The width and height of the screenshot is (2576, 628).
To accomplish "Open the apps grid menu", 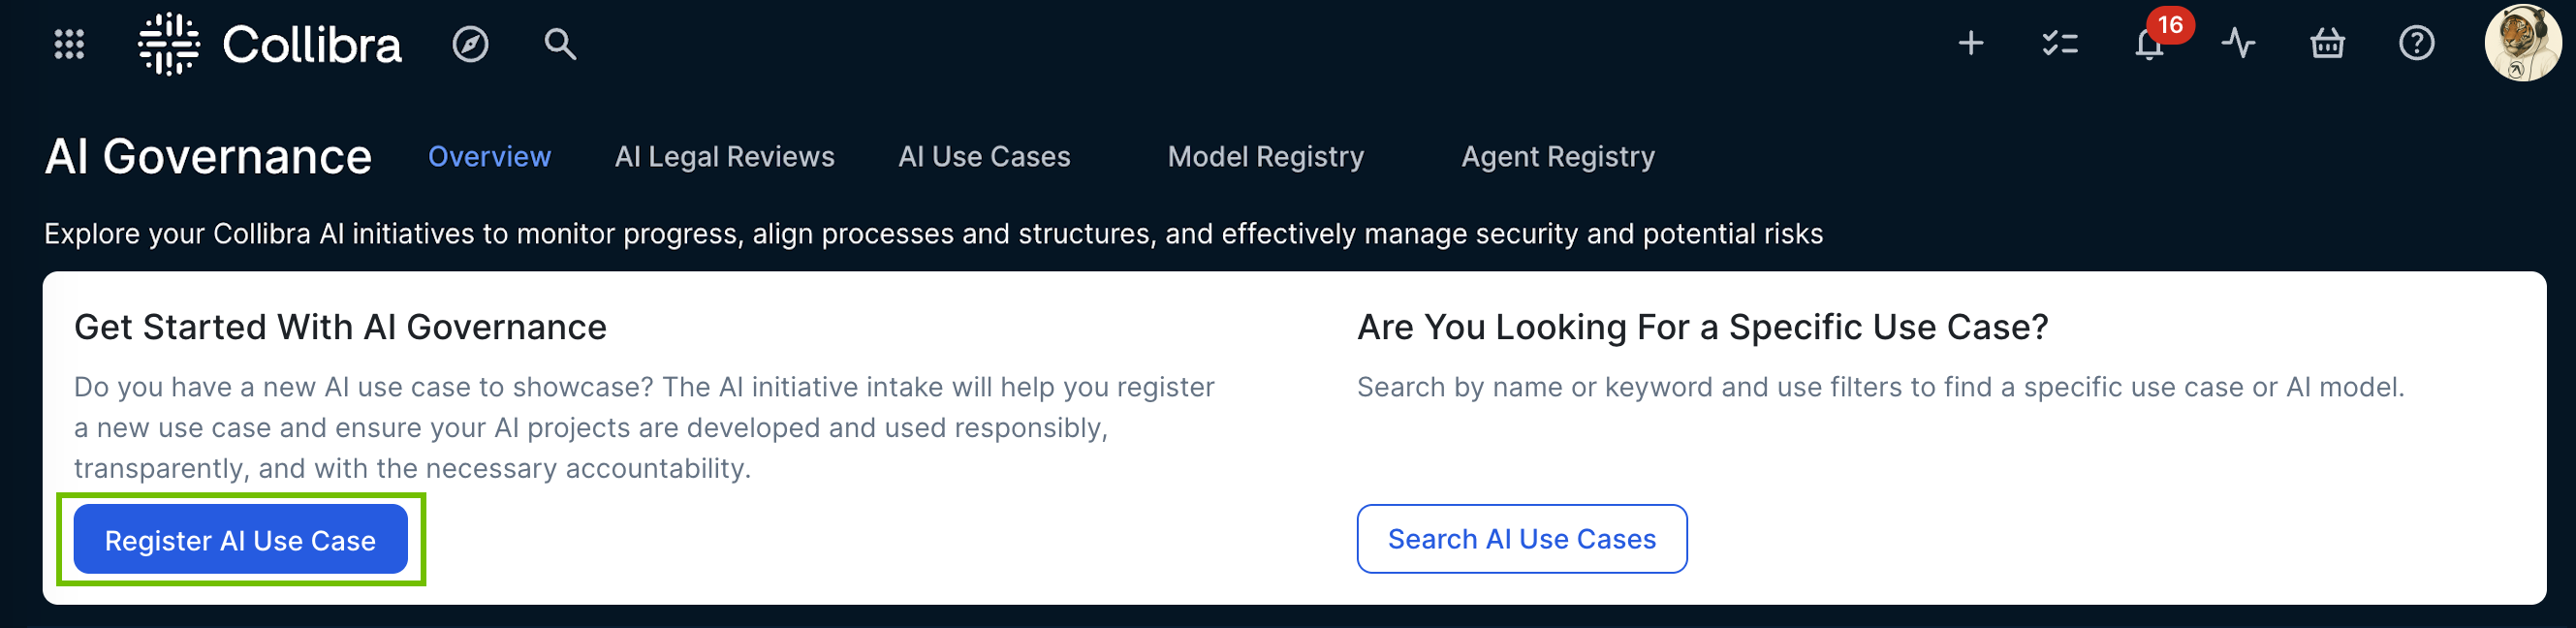I will coord(69,44).
